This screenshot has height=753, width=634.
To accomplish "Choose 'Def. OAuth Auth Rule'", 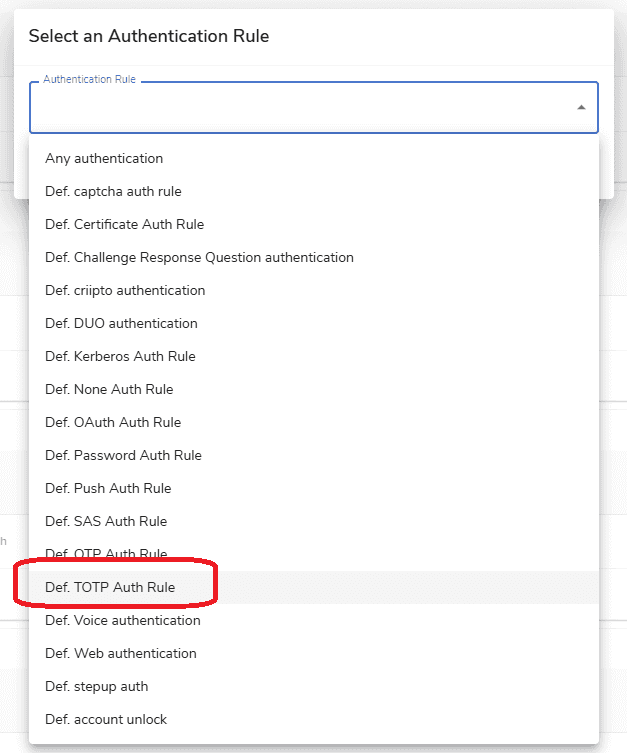I will tap(113, 422).
